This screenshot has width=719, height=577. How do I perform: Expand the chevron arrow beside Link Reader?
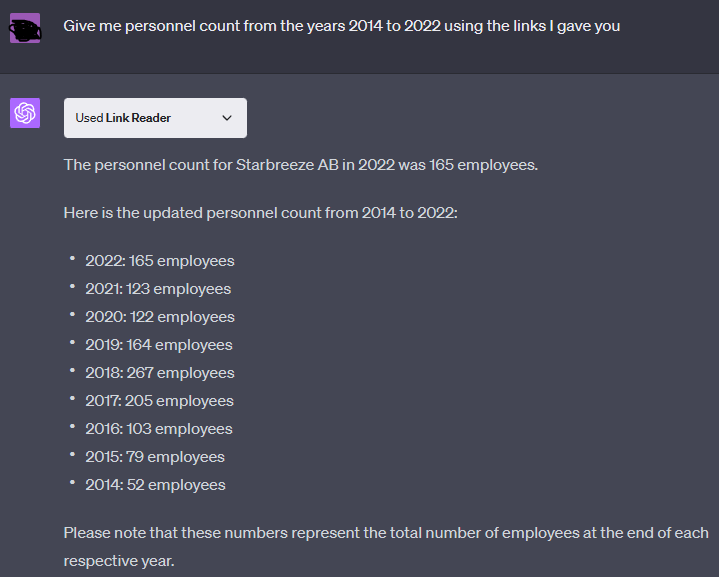point(227,118)
